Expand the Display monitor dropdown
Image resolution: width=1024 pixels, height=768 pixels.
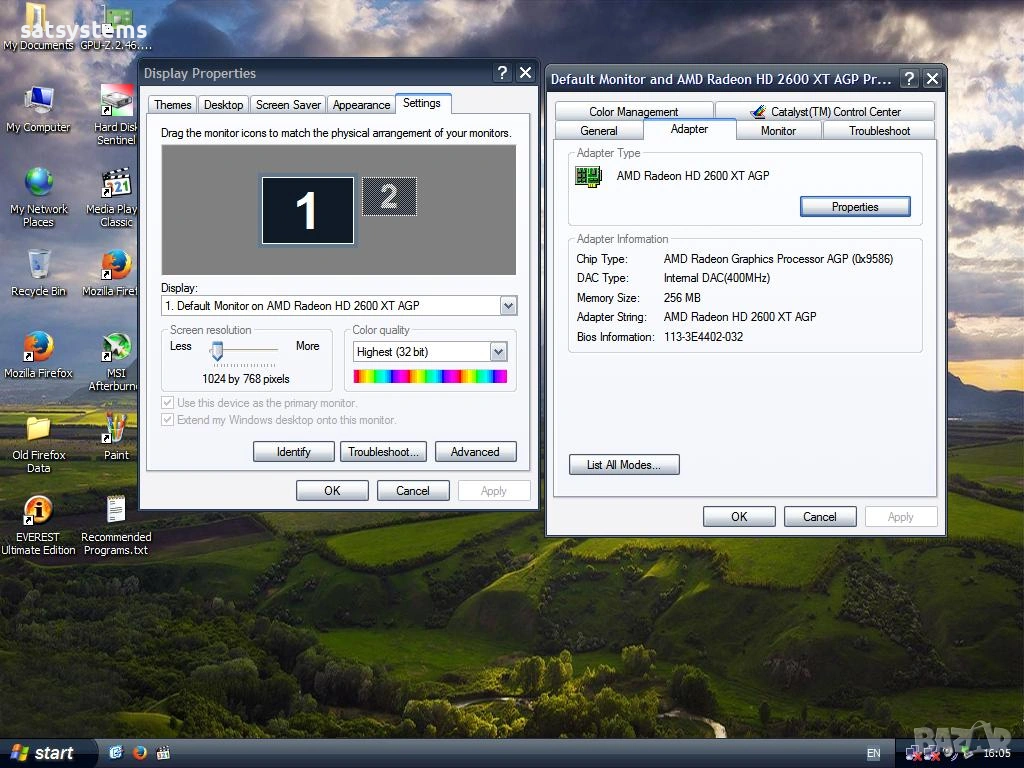(508, 306)
